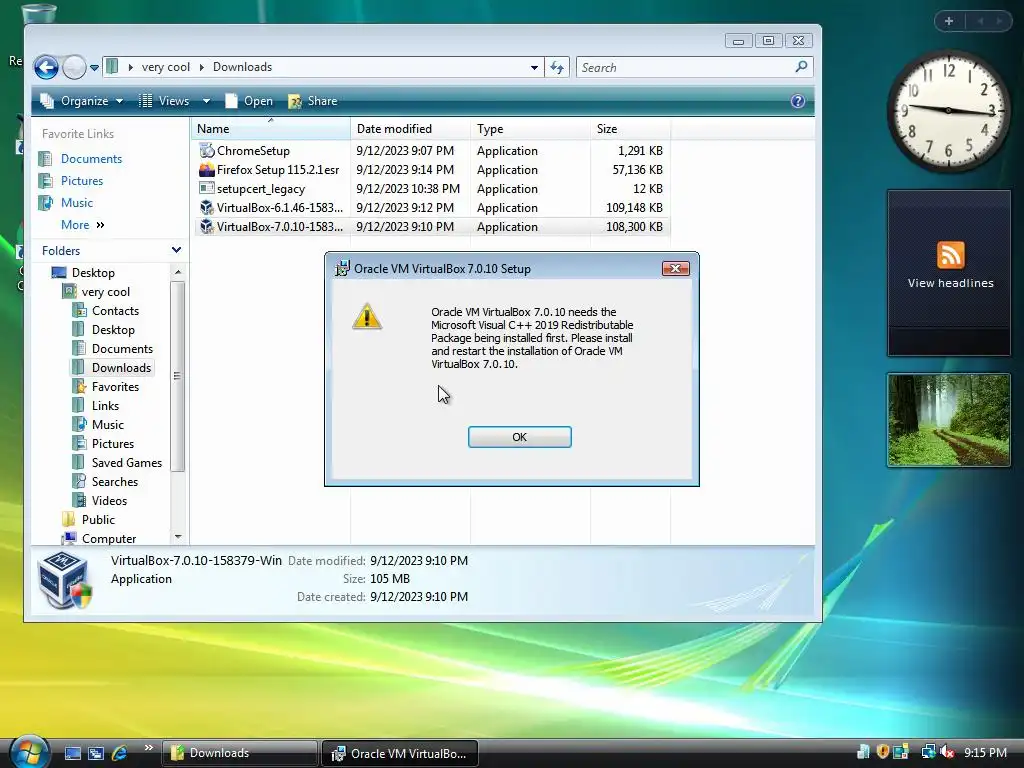Open the recent pages dropdown arrow
1024x768 pixels.
tap(94, 68)
